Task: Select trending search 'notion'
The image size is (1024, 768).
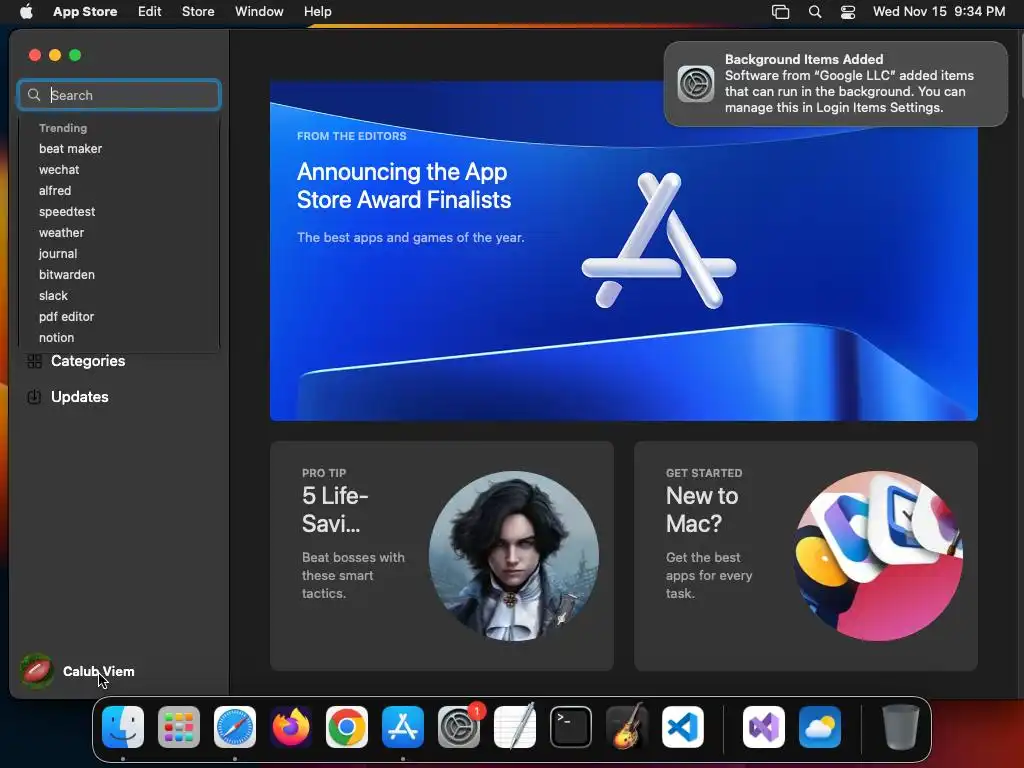Action: (x=56, y=338)
